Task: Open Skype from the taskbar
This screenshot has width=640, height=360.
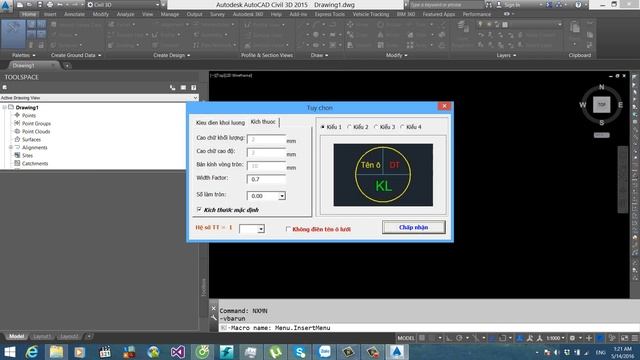Action: point(300,352)
